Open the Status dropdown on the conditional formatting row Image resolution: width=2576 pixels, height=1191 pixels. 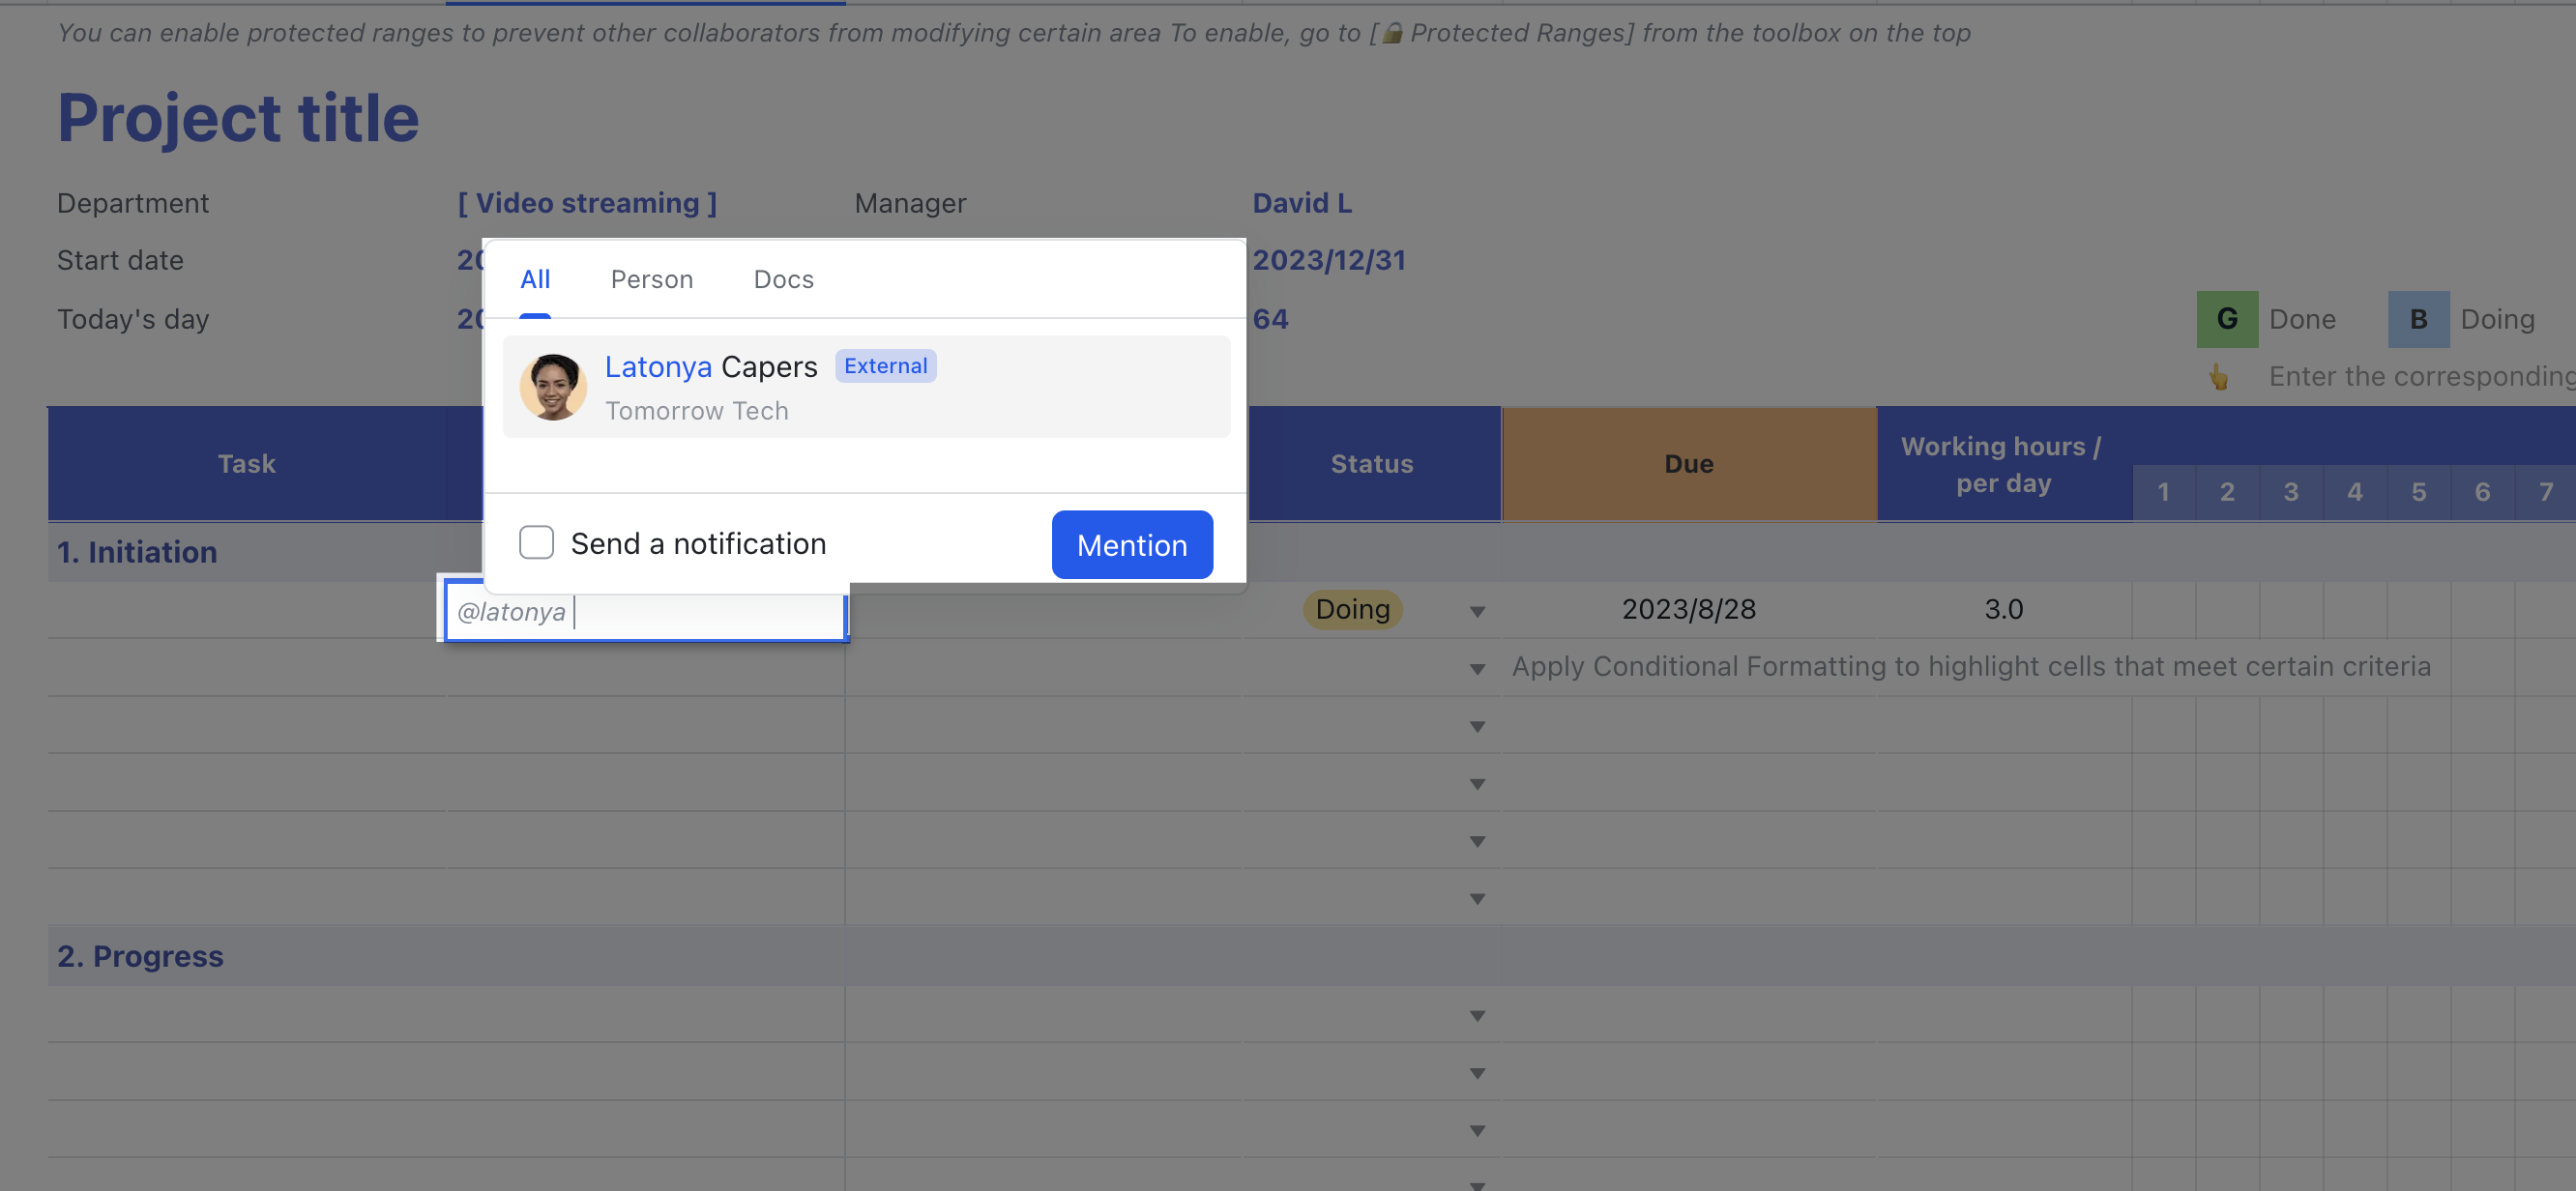pyautogui.click(x=1477, y=668)
